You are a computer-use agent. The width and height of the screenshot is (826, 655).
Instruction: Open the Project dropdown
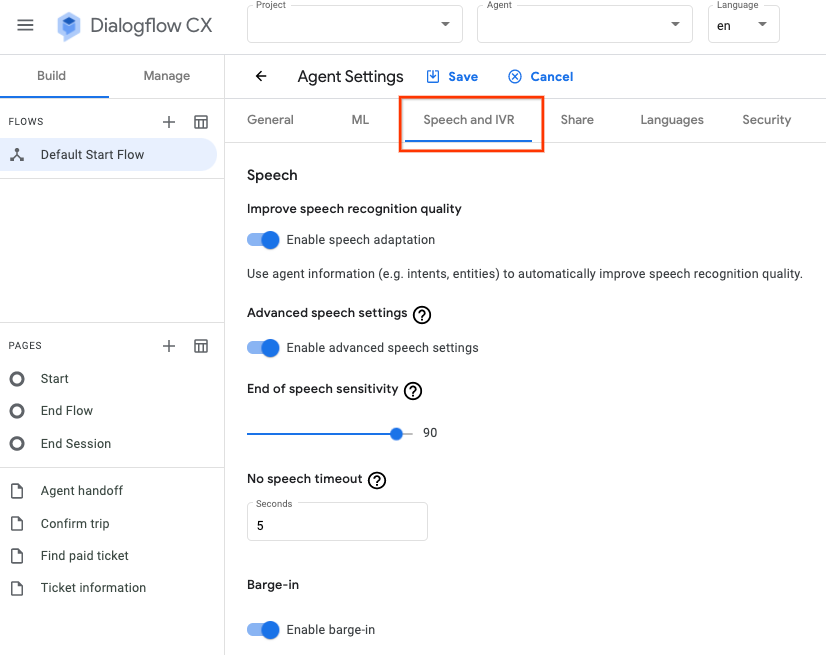click(x=355, y=24)
